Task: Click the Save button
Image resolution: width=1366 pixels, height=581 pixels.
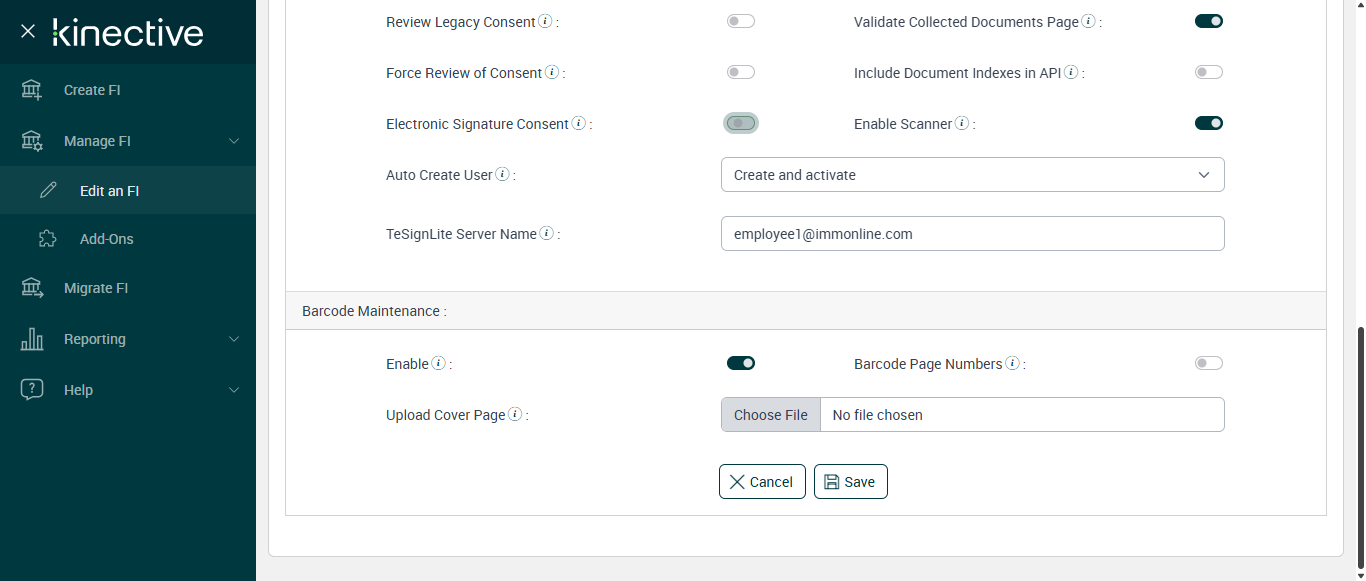Action: point(850,482)
